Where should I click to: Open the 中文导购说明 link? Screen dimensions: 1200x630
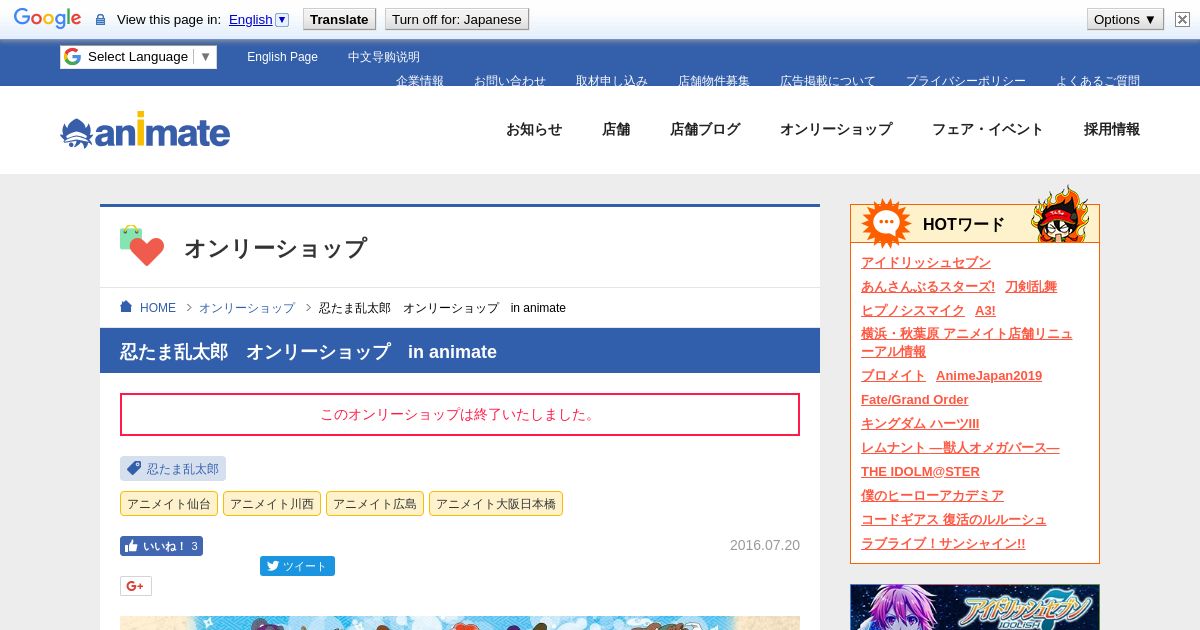[384, 57]
